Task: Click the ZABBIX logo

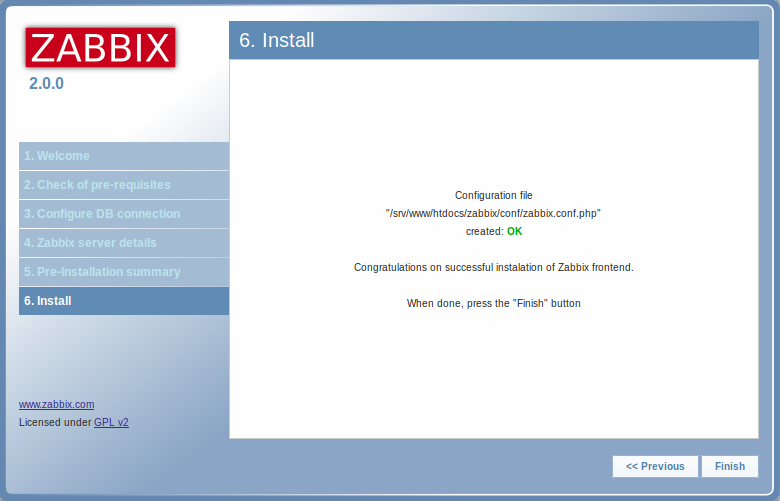Action: click(x=100, y=47)
